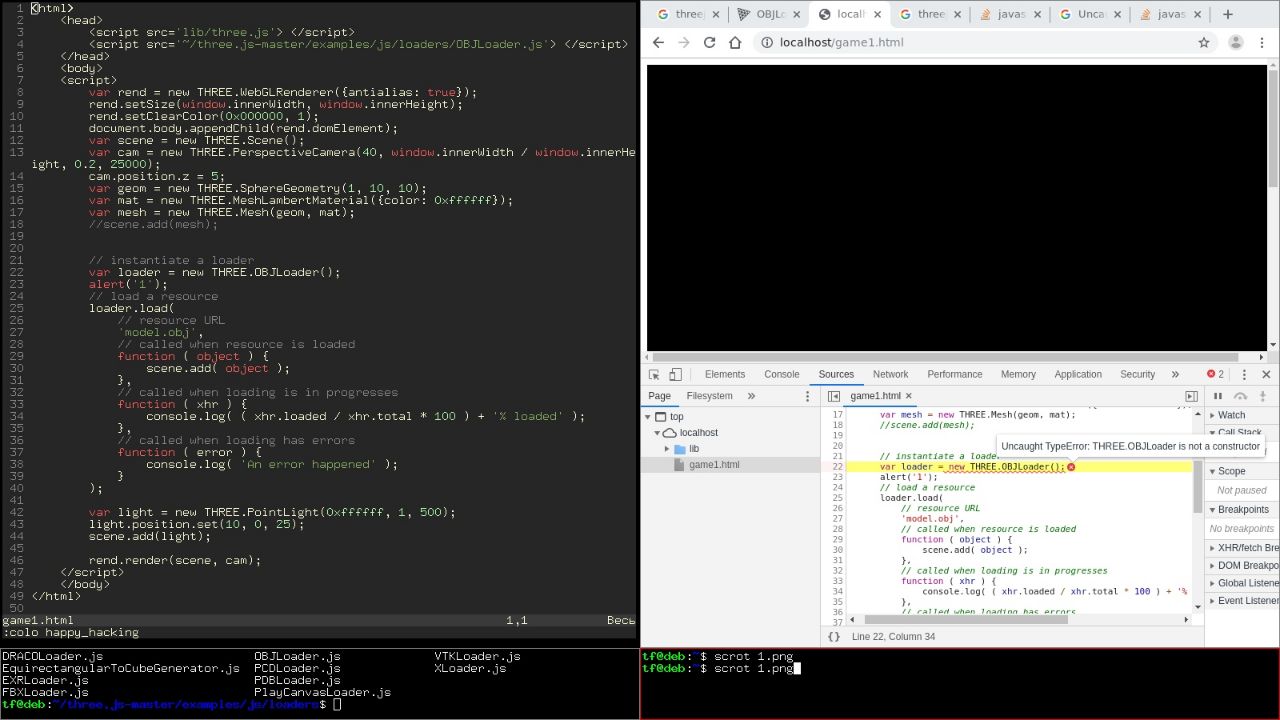
Task: Click the 'model.obj' string in Vim
Action: coord(160,332)
